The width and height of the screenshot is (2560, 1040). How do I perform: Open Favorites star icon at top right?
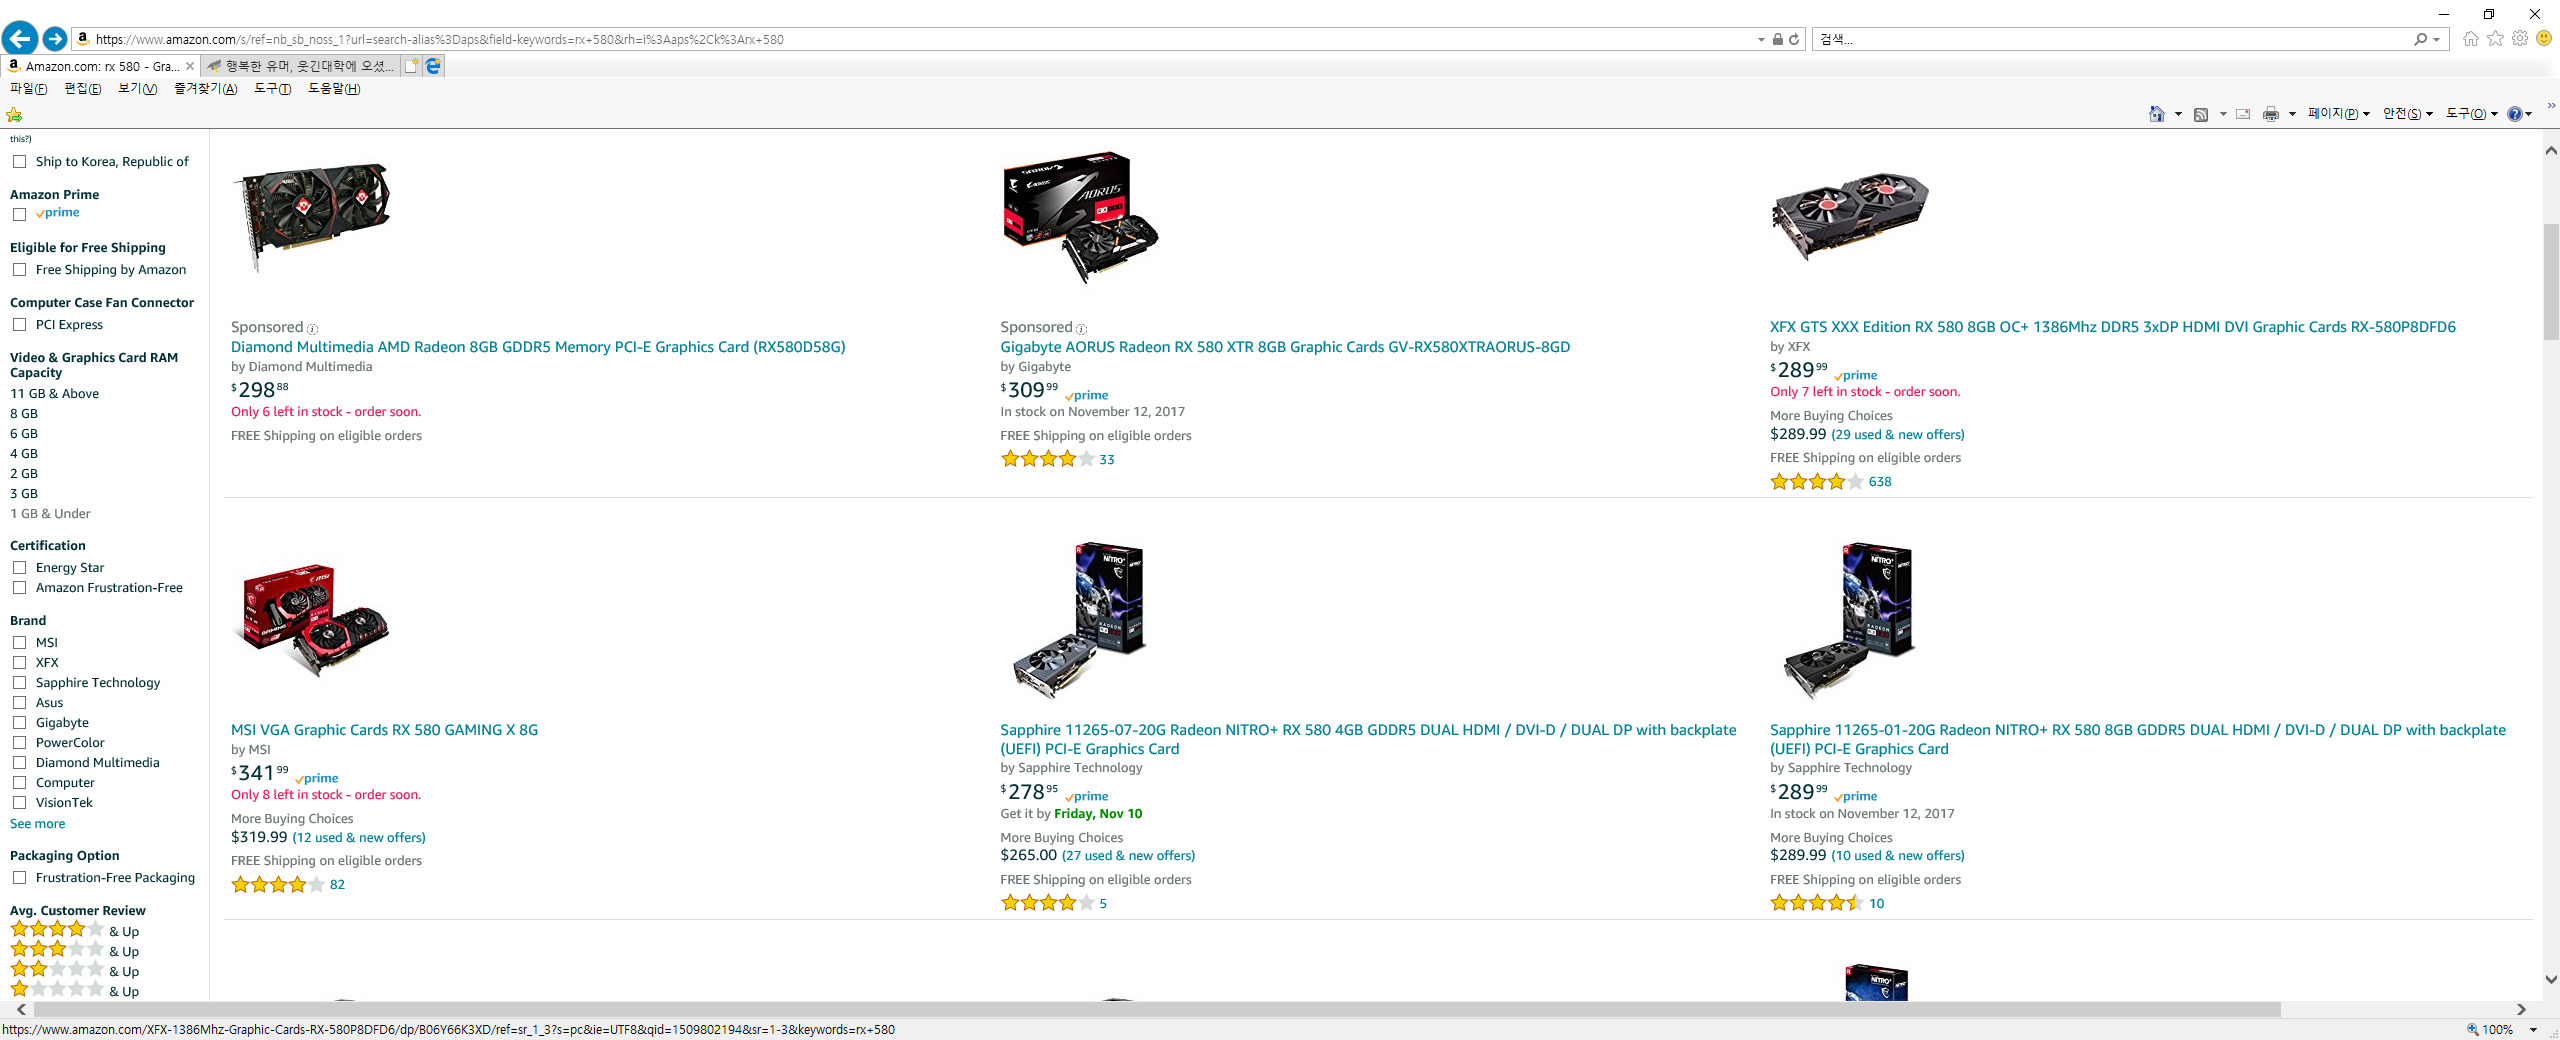coord(2496,39)
